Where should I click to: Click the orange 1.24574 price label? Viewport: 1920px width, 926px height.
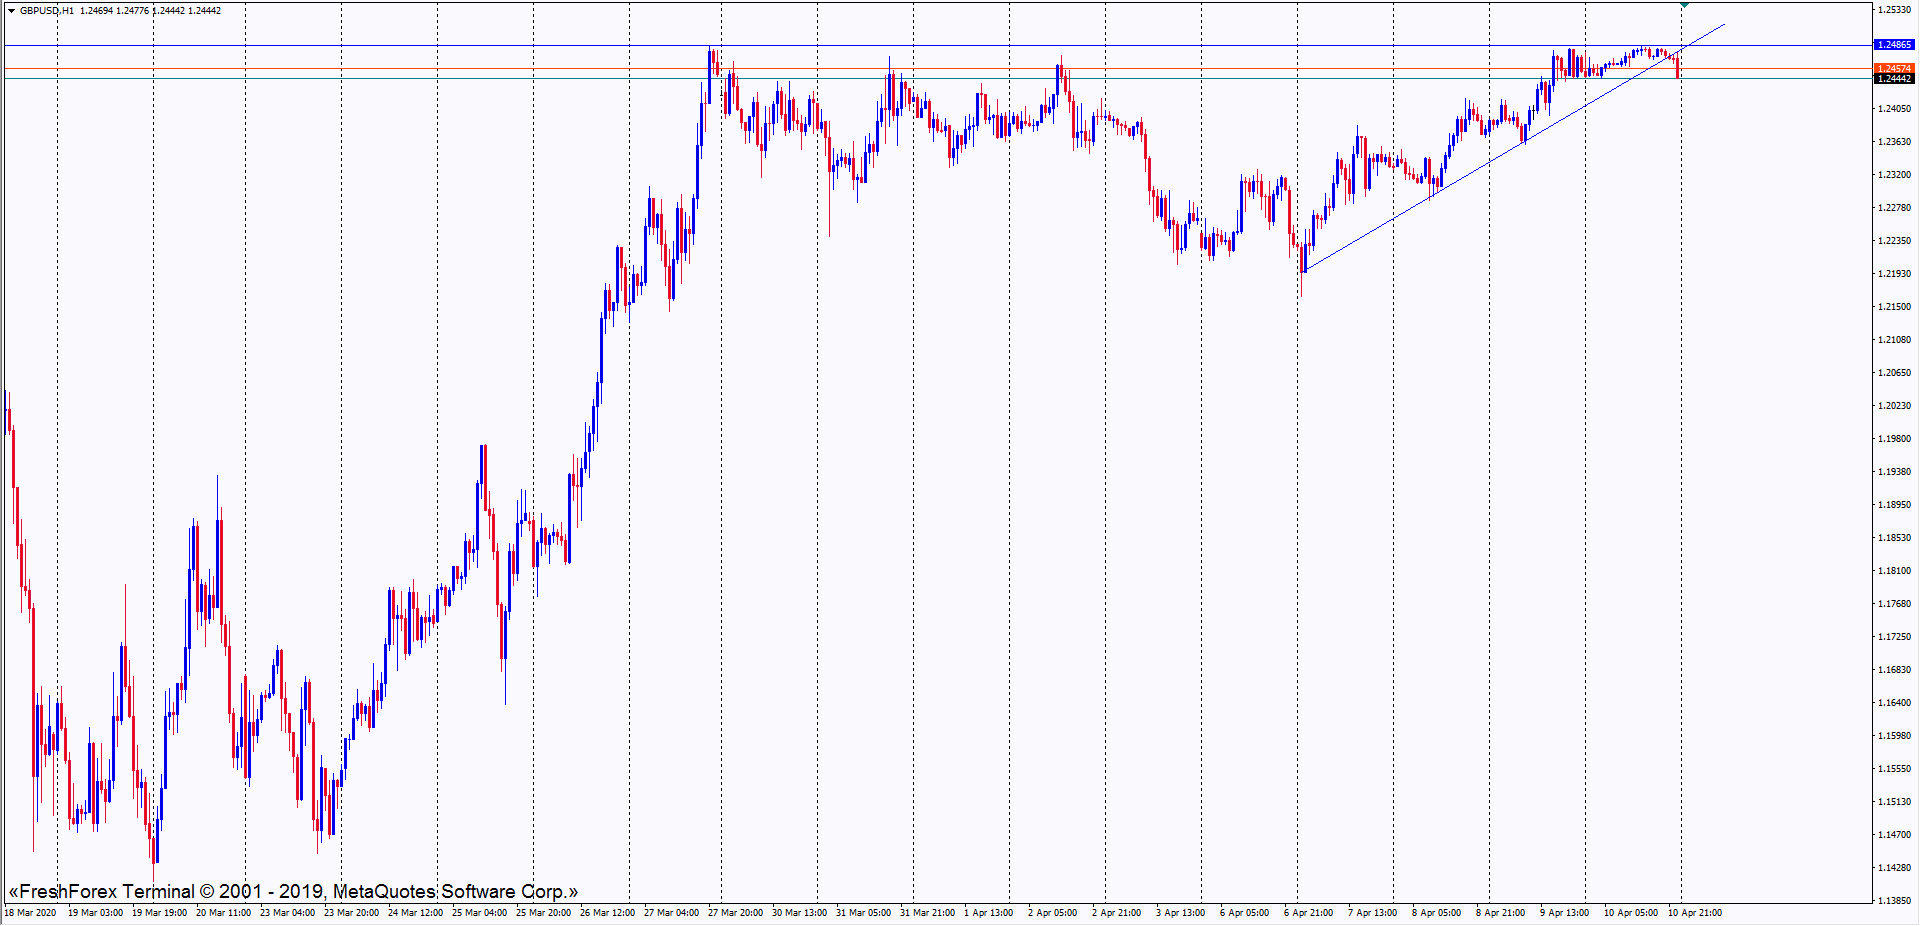1893,69
